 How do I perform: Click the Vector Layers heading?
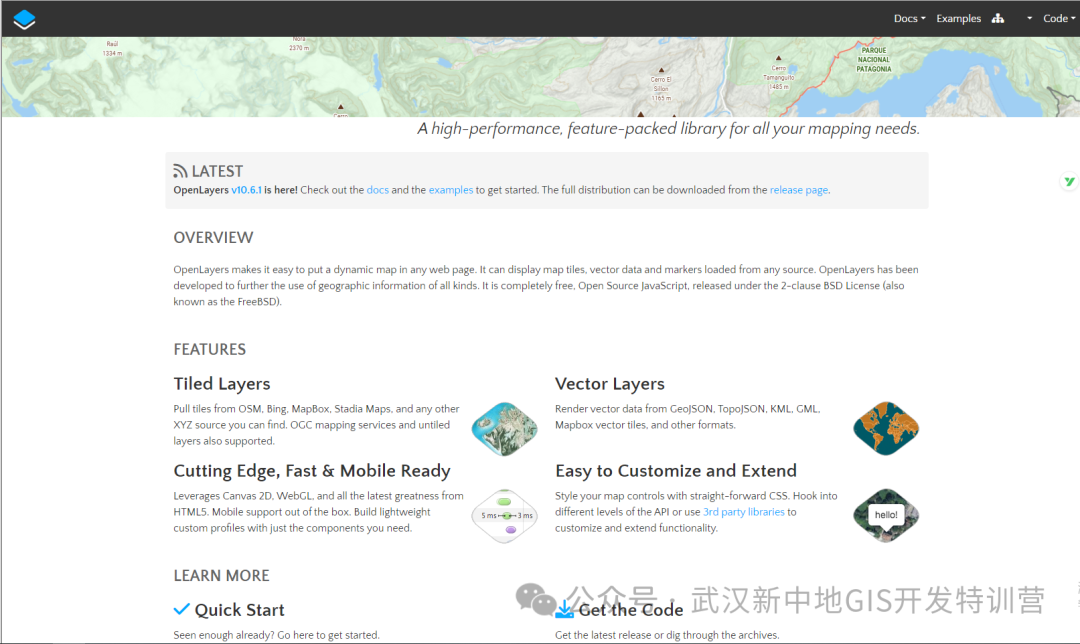(610, 384)
